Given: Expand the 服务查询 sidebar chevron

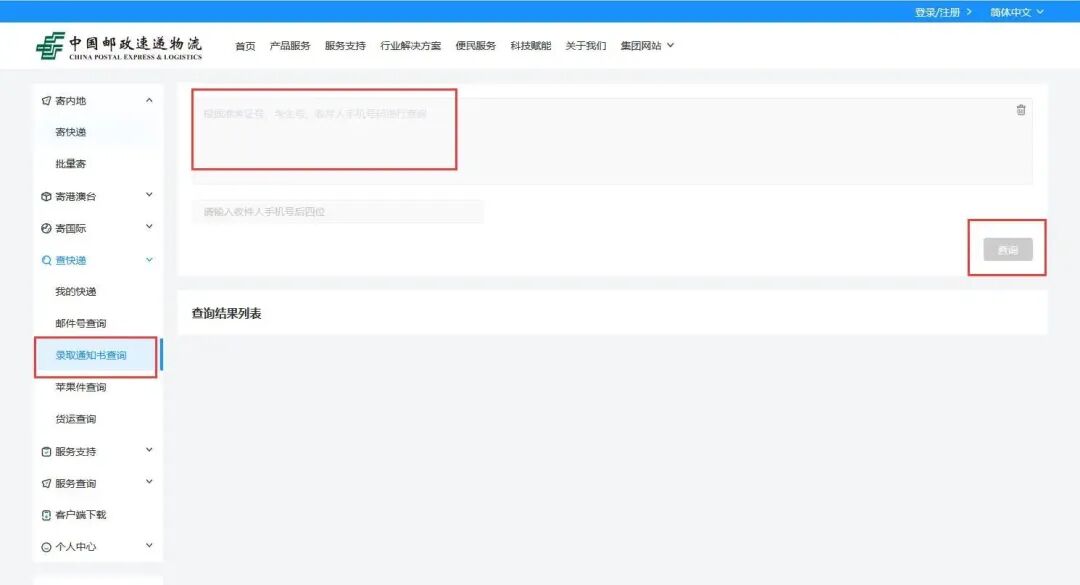Looking at the screenshot, I should pyautogui.click(x=149, y=482).
